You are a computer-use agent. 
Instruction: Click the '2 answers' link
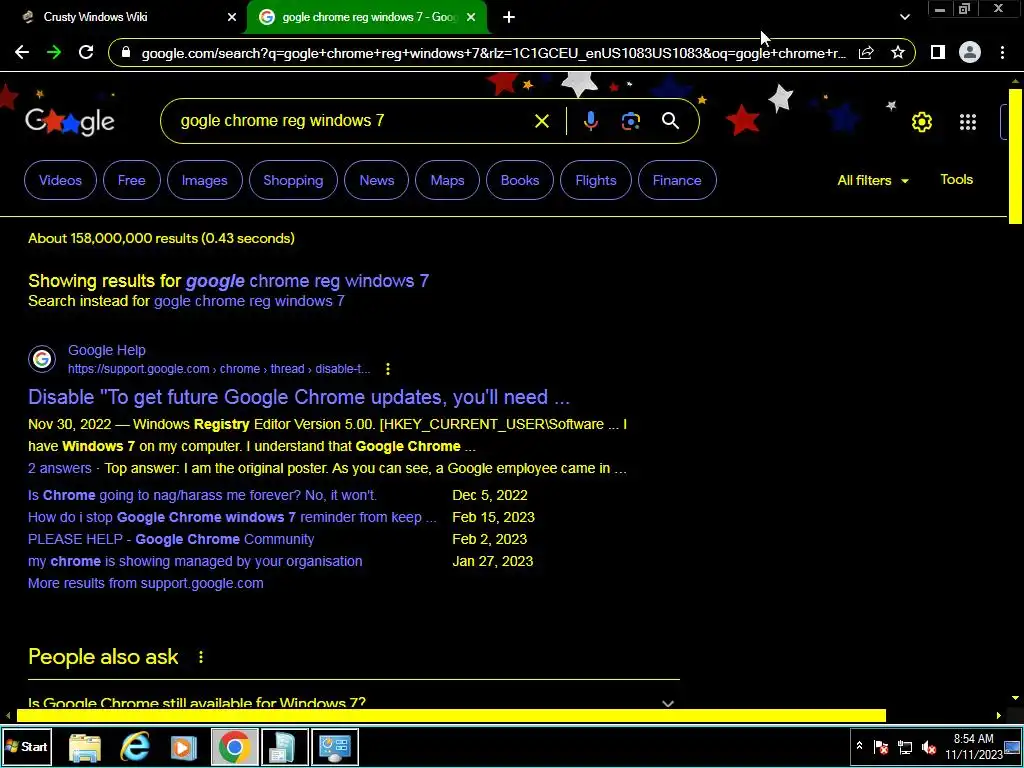pyautogui.click(x=59, y=468)
